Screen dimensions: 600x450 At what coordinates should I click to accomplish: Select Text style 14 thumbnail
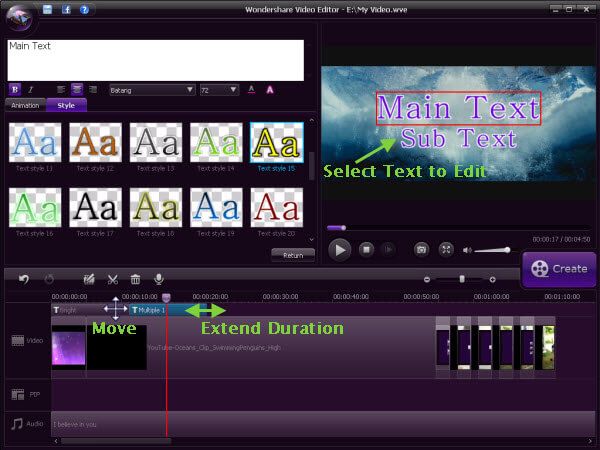(x=216, y=143)
